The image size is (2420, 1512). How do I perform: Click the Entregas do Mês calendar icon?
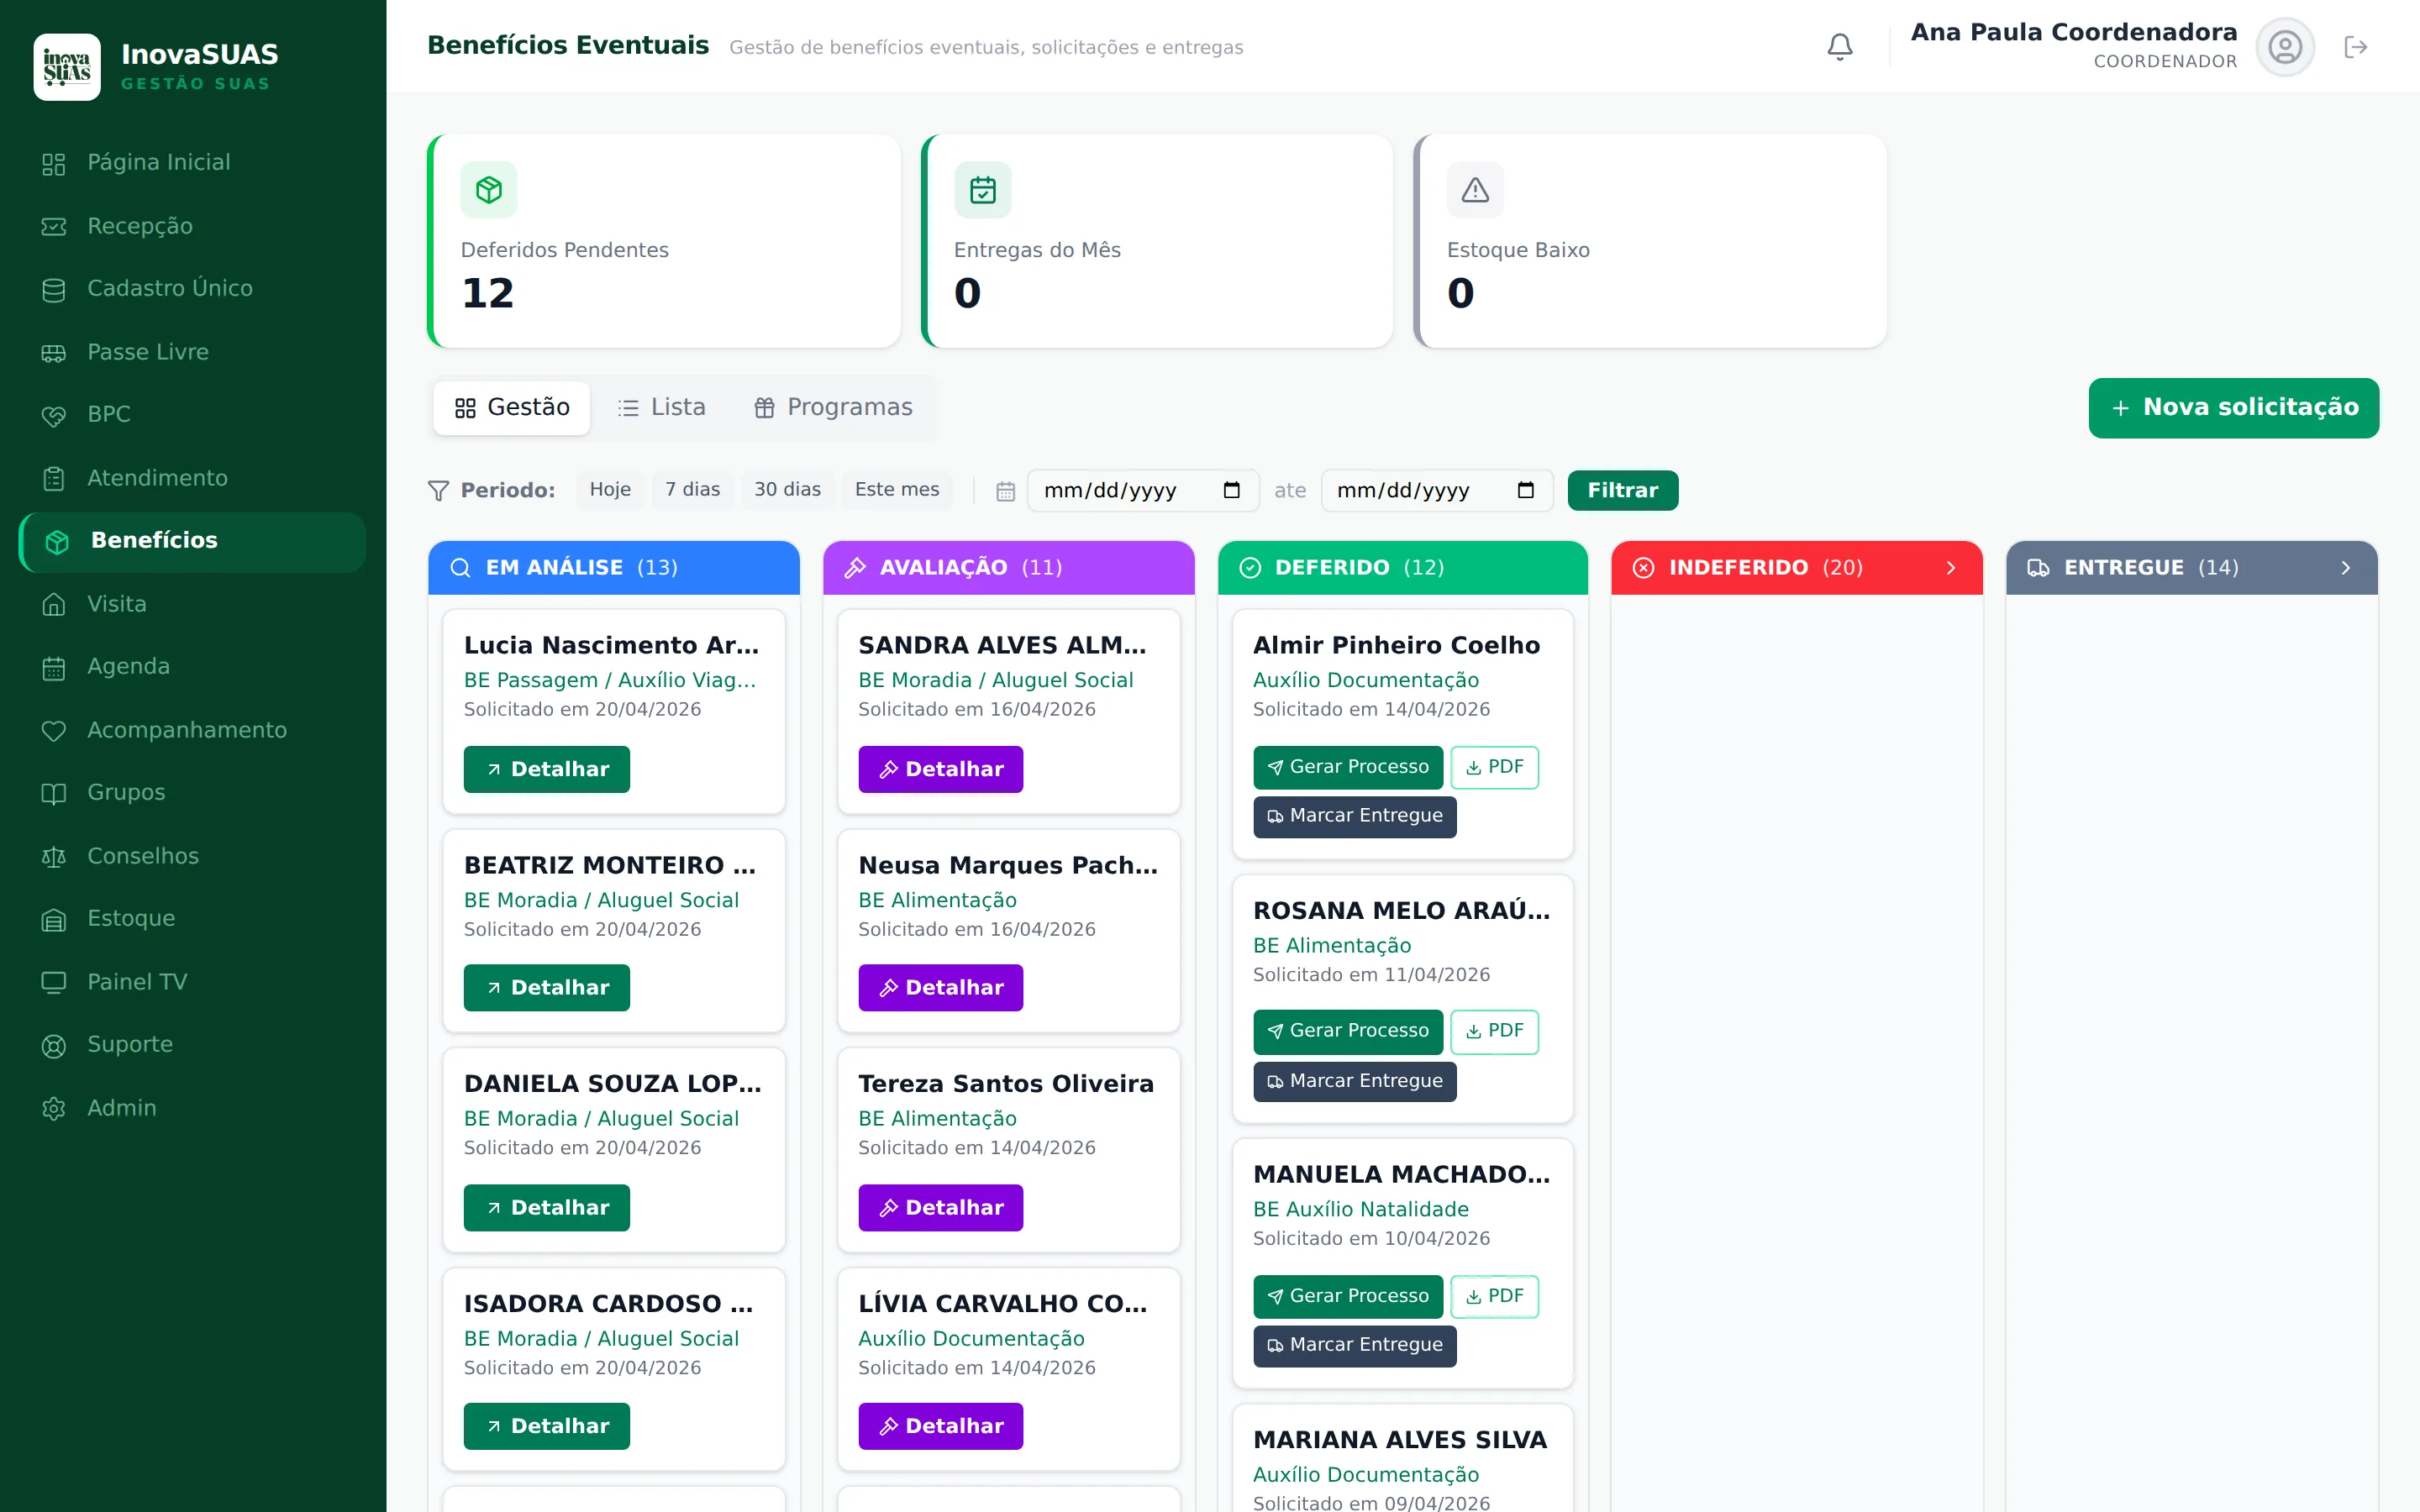[983, 190]
